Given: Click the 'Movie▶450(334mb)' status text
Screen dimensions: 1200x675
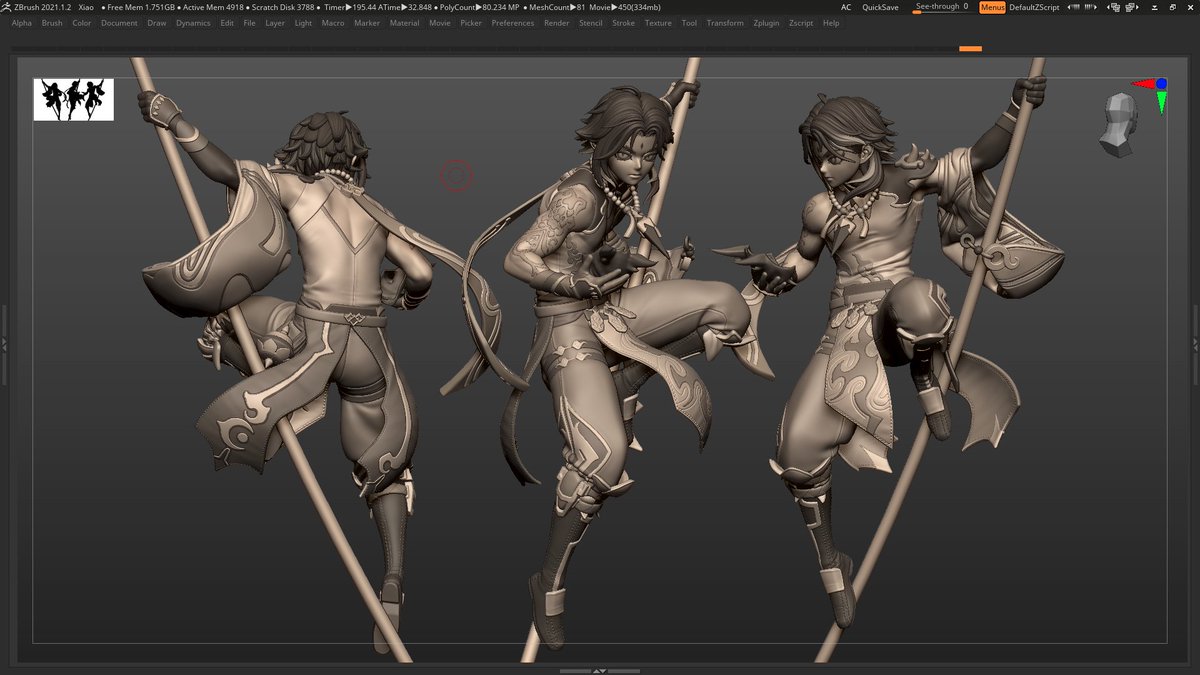Looking at the screenshot, I should pyautogui.click(x=626, y=7).
